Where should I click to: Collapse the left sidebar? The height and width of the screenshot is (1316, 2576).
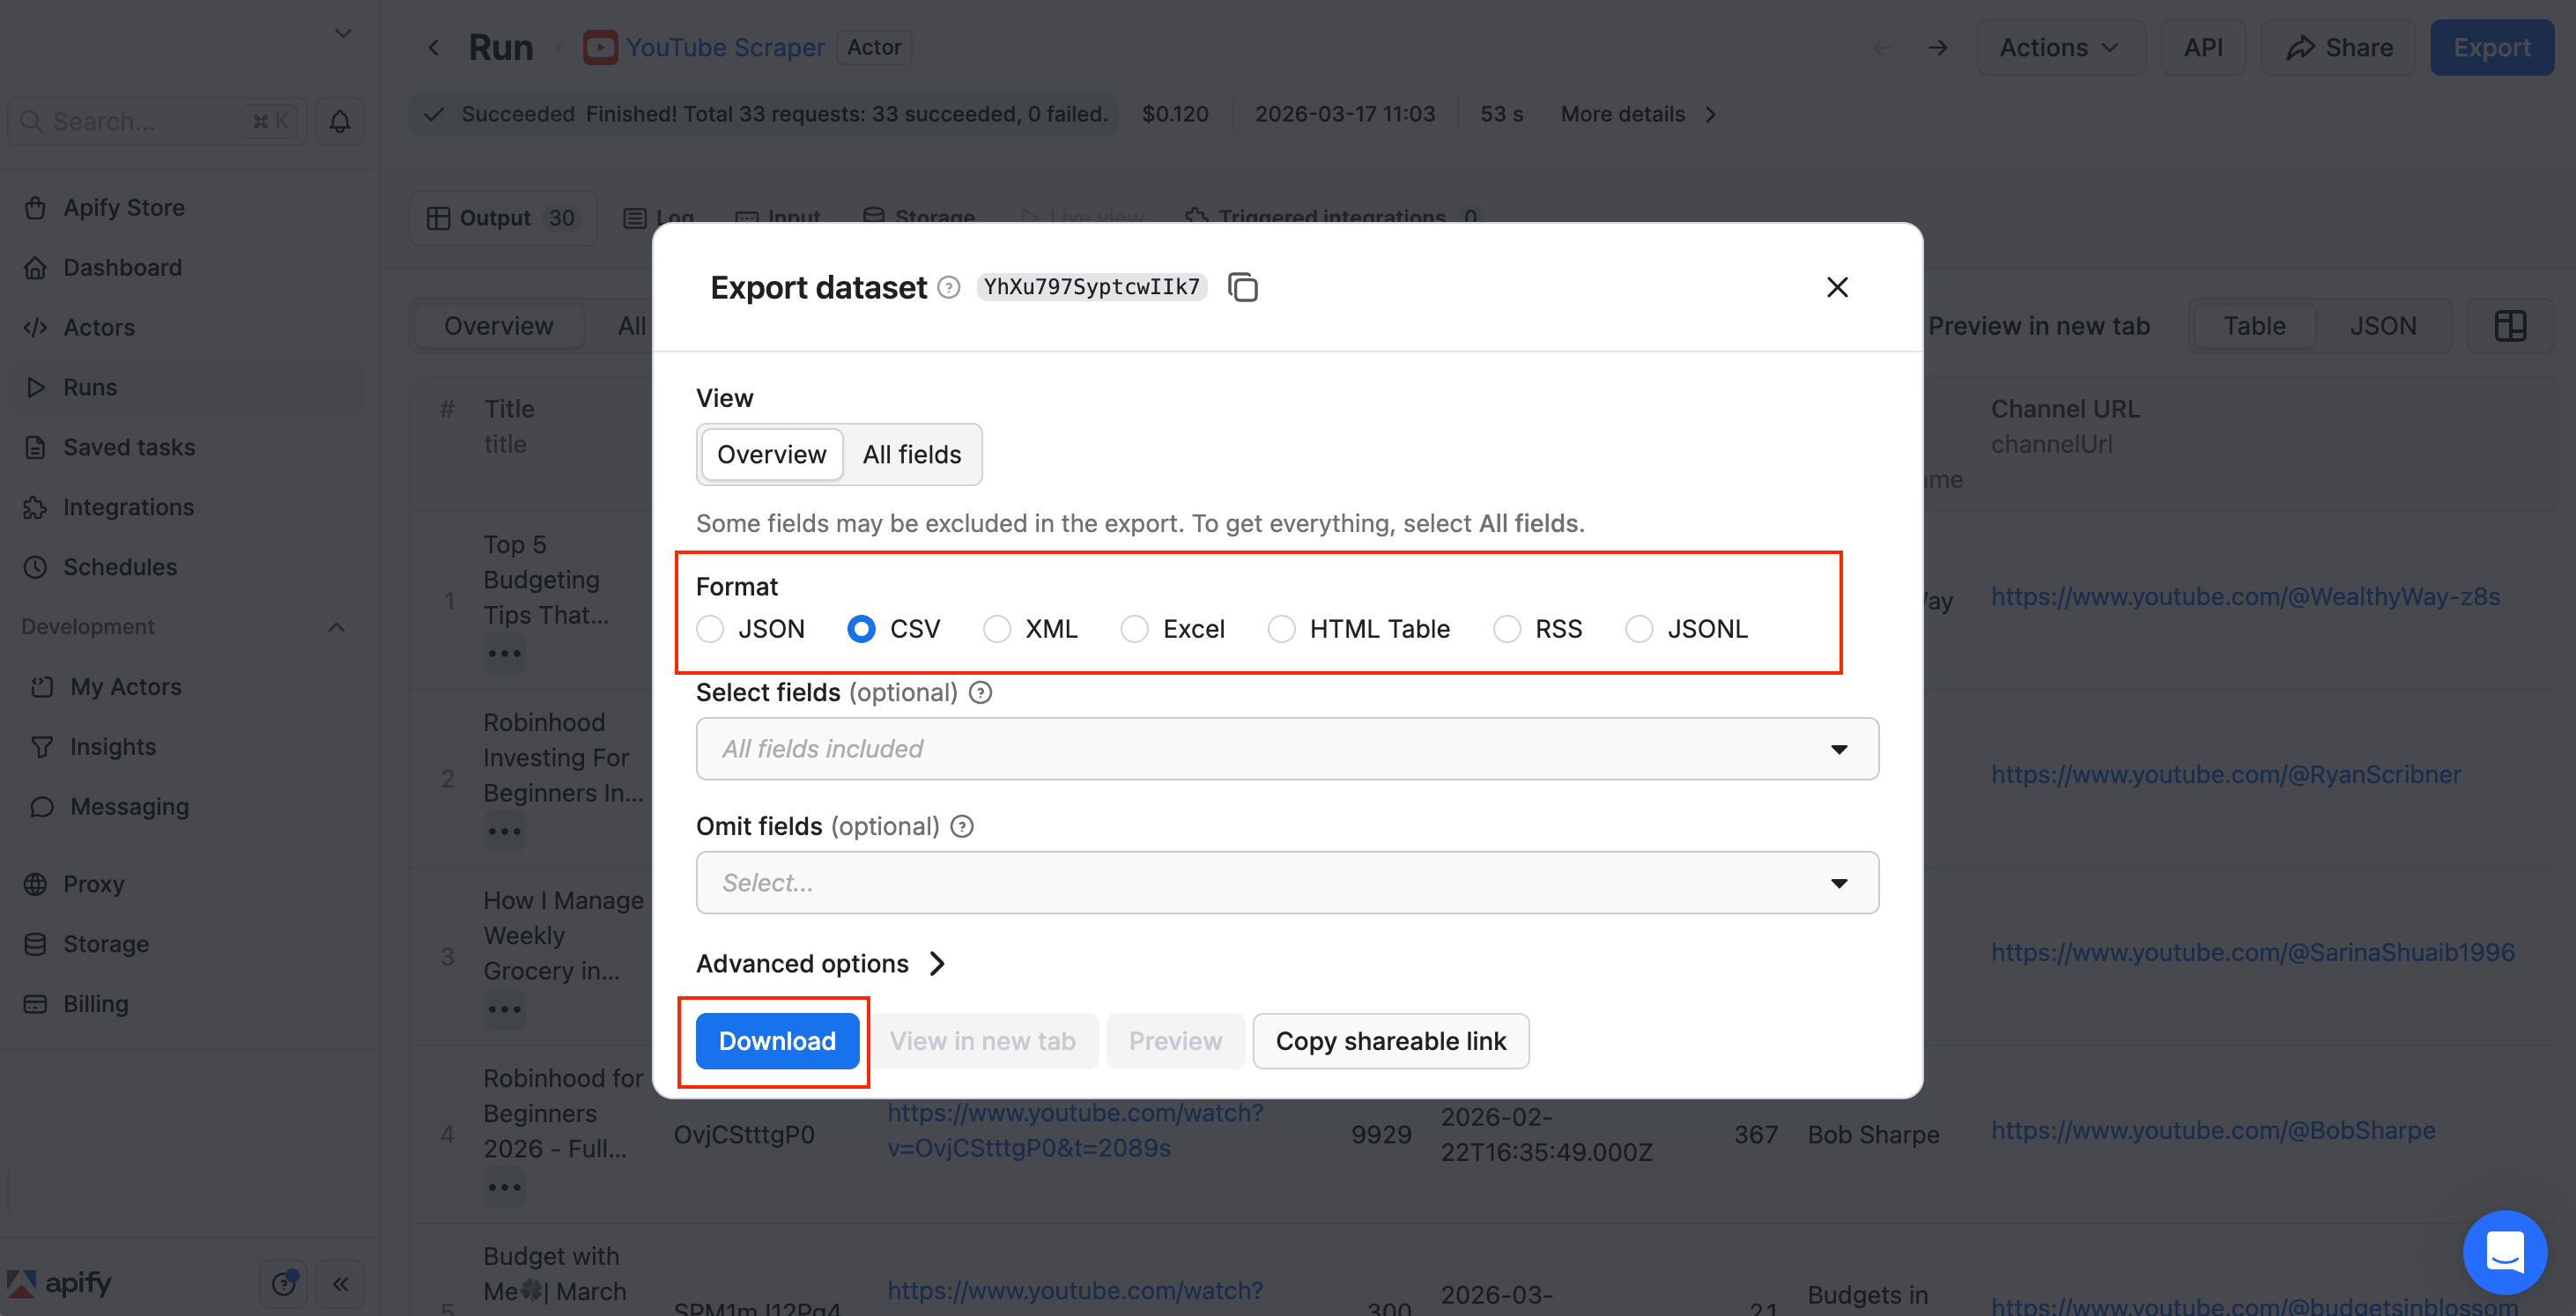(341, 1284)
